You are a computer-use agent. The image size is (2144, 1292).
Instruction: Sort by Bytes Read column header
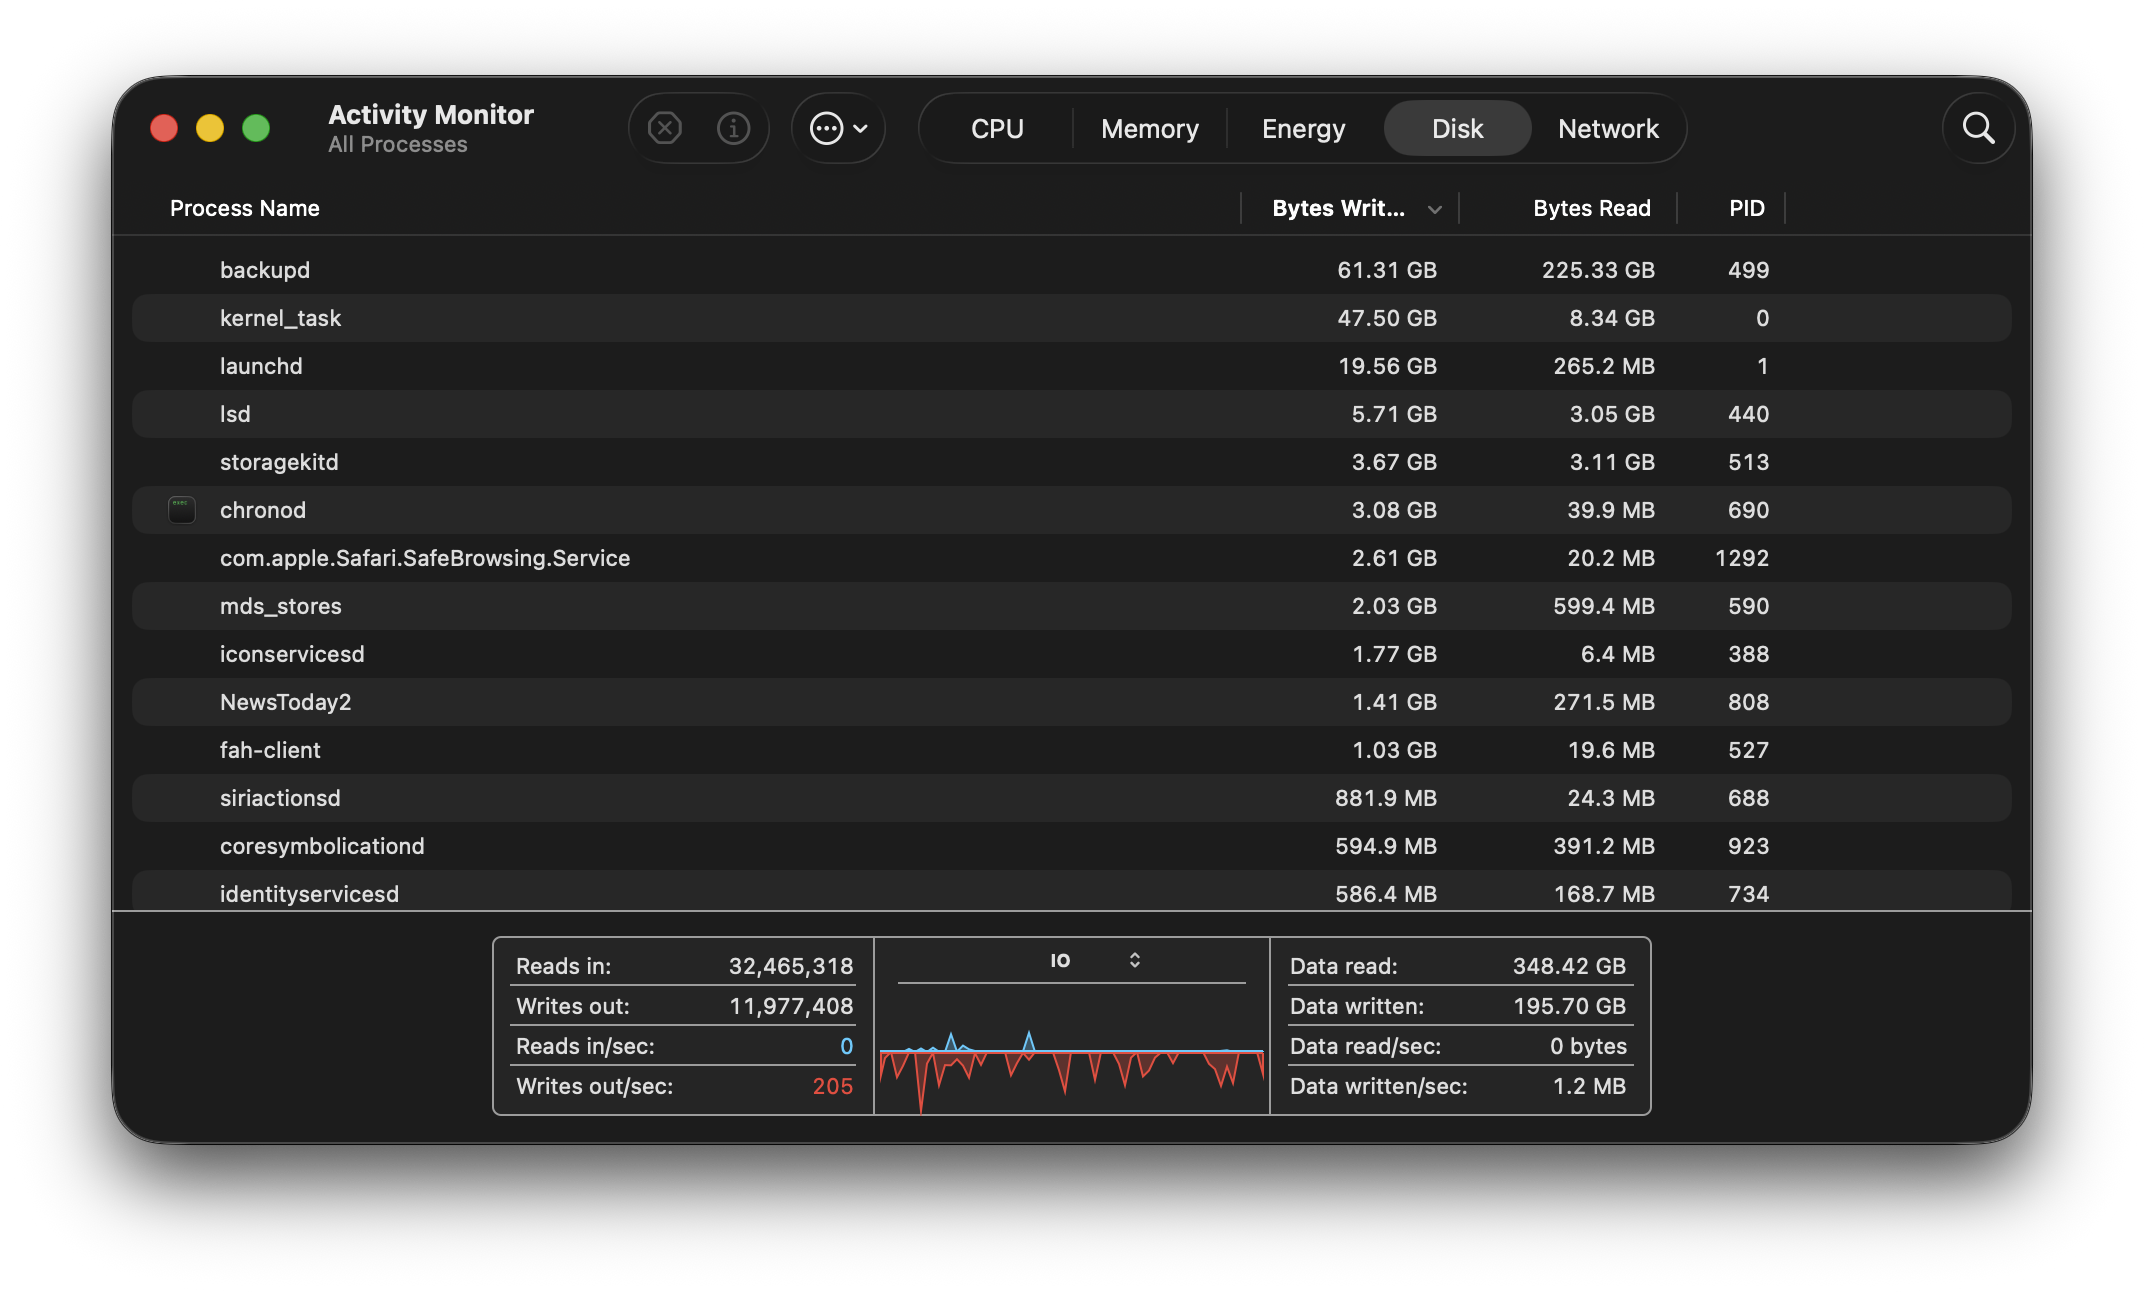pos(1592,208)
